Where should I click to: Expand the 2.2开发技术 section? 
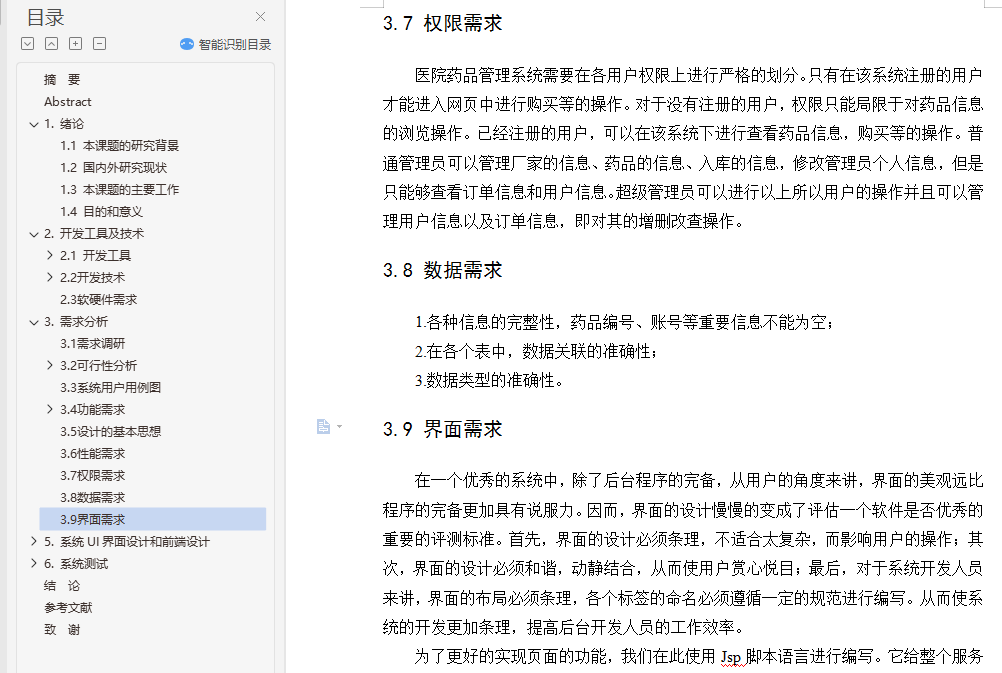tap(50, 277)
